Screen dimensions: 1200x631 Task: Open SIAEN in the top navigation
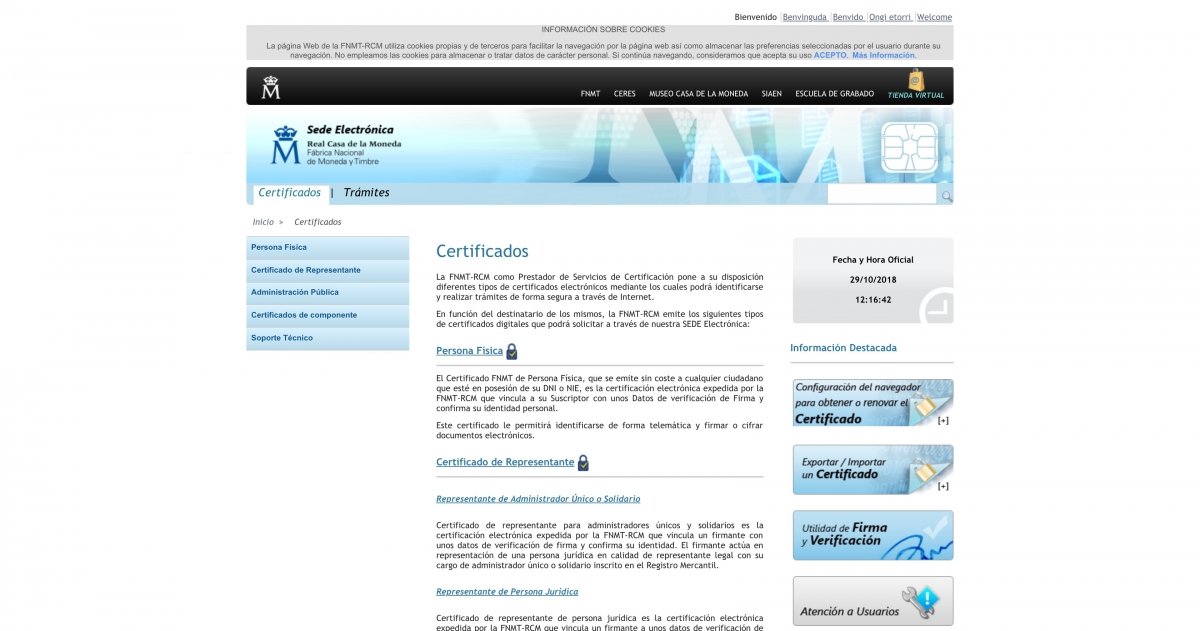tap(771, 94)
